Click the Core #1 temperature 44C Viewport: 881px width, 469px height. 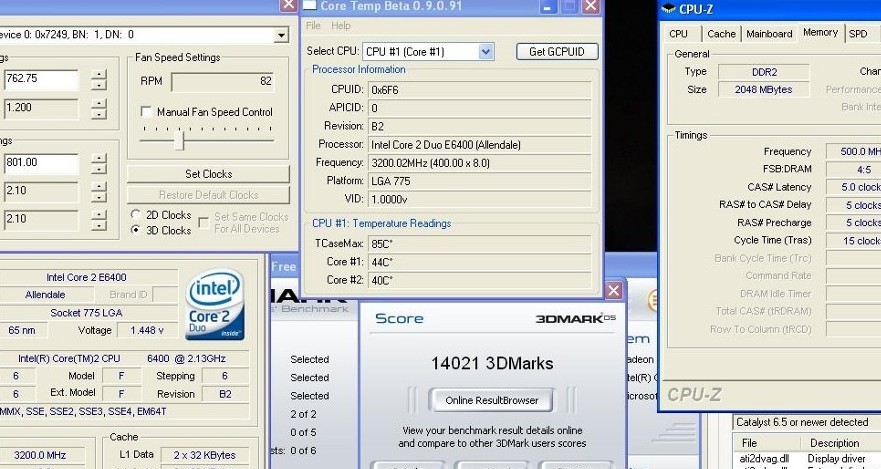480,262
